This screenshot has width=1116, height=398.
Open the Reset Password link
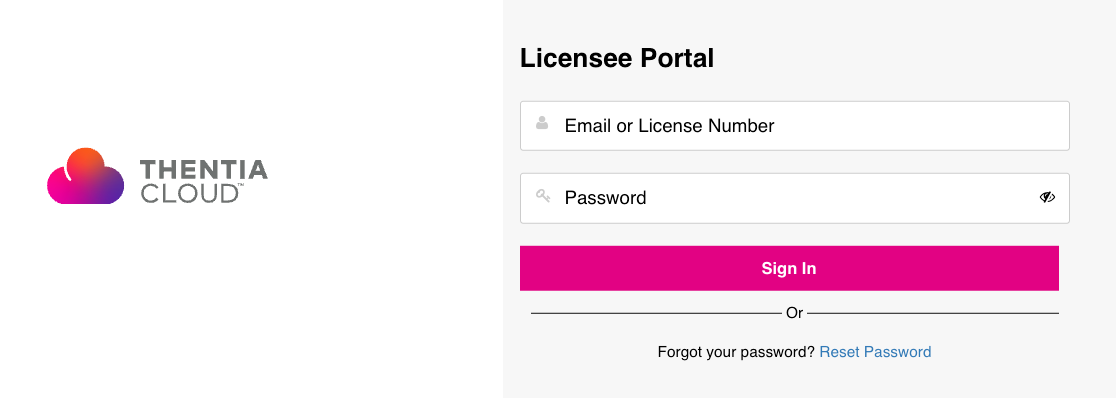pos(875,352)
